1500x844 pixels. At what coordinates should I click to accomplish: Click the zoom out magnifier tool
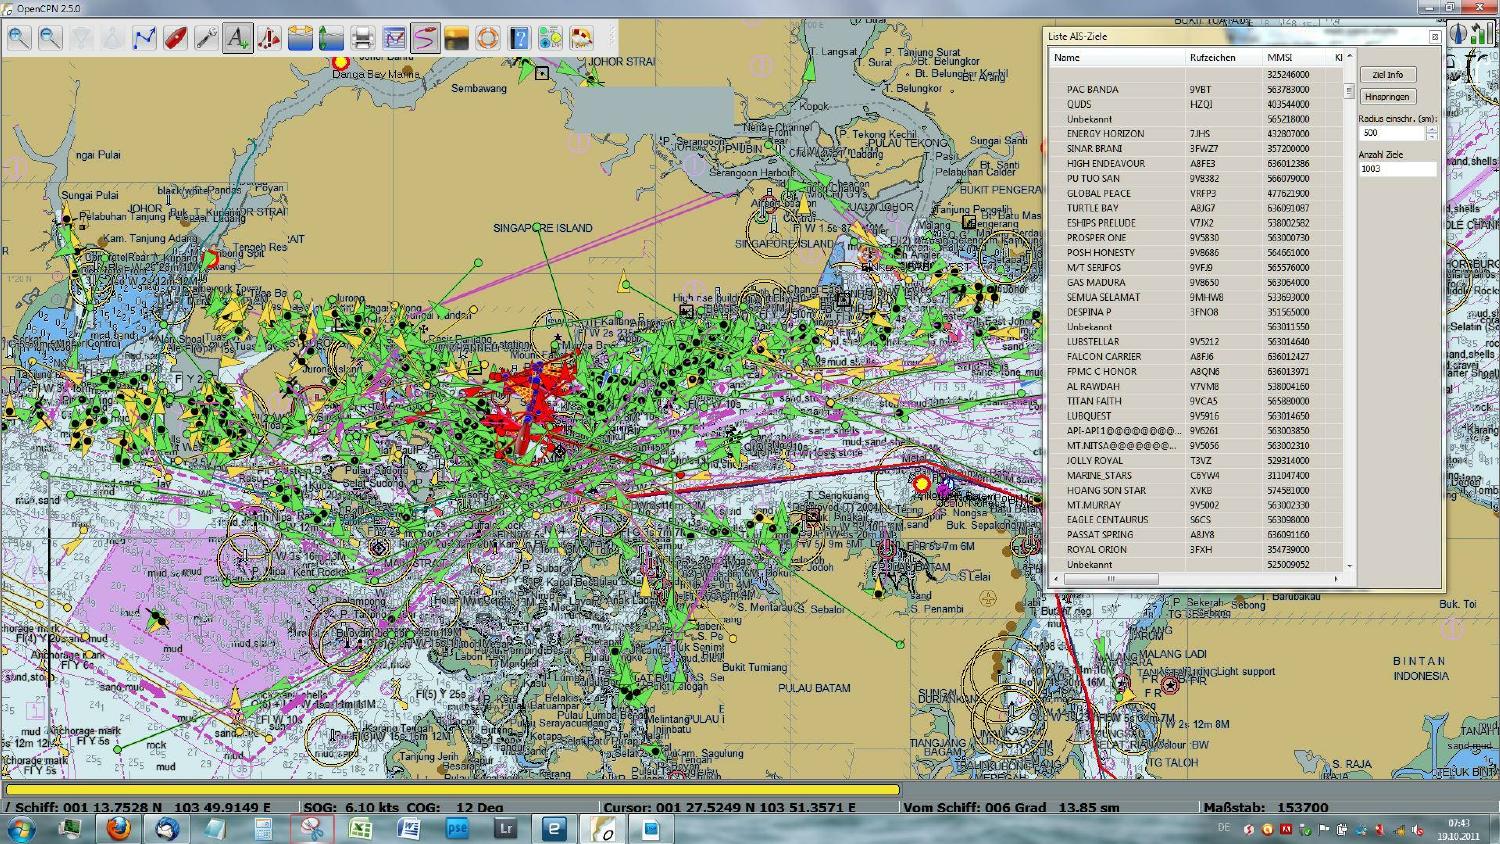50,39
